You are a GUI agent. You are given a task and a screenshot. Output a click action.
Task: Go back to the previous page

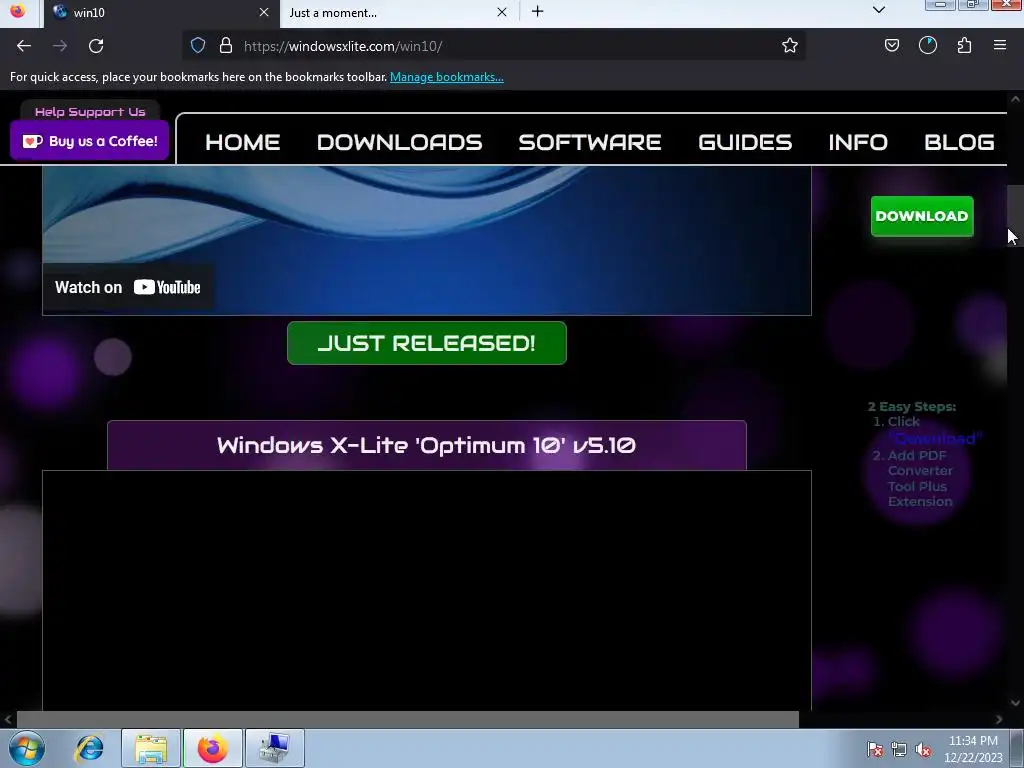24,46
